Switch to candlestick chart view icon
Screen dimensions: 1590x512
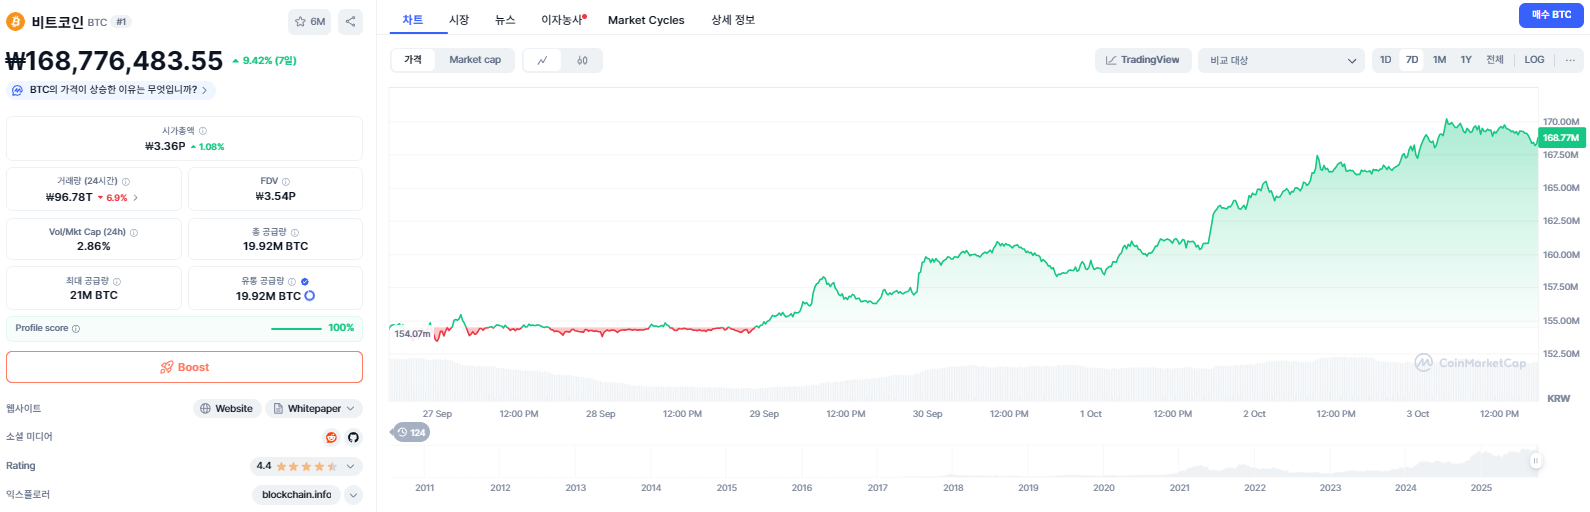(582, 60)
